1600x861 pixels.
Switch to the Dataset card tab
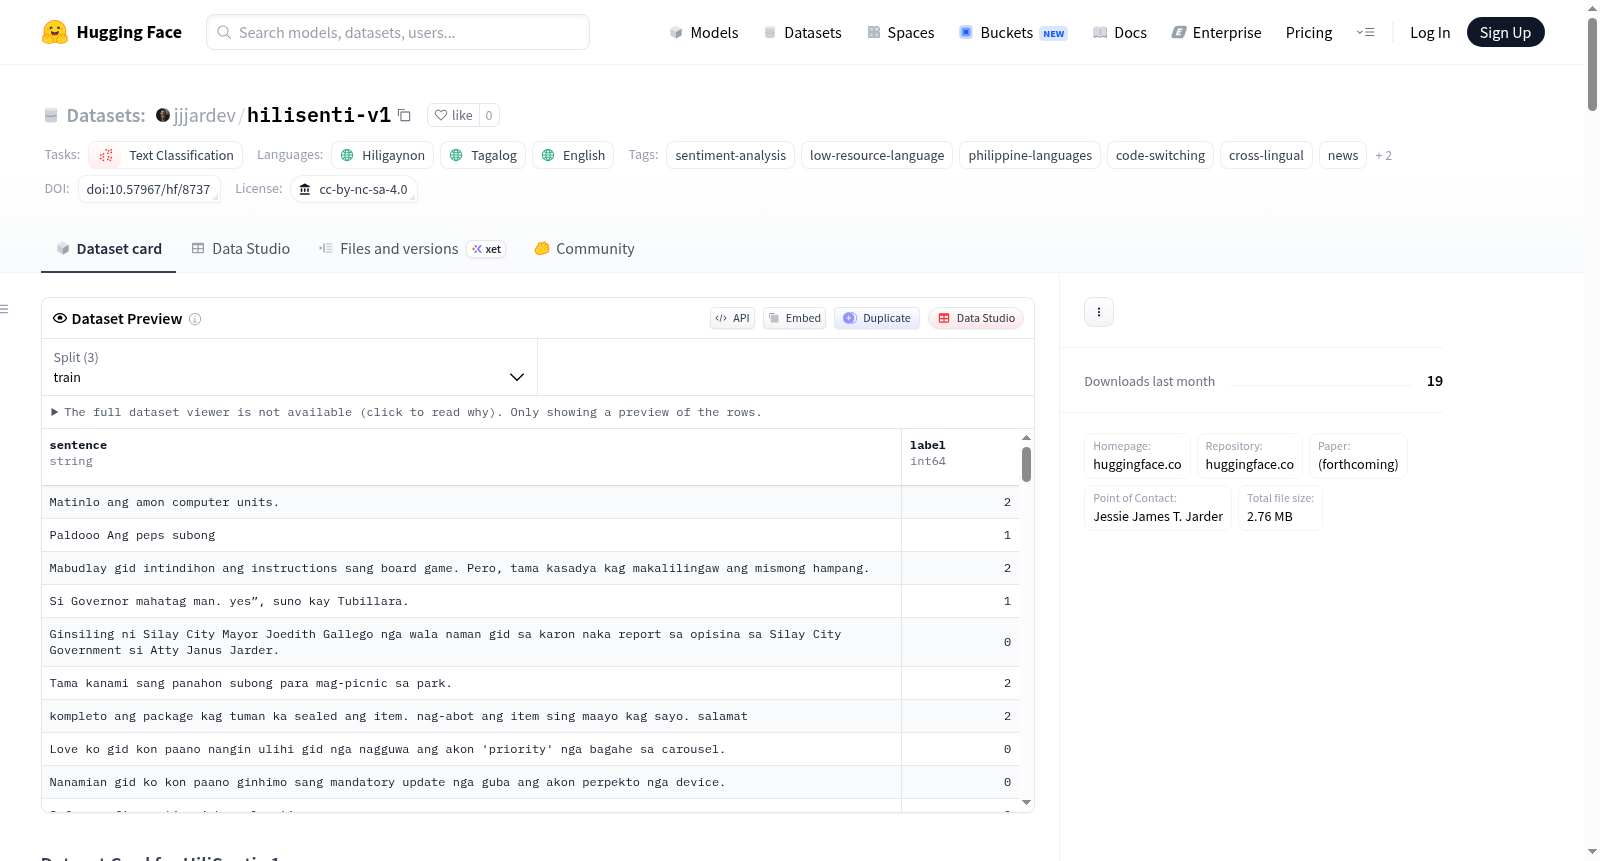(108, 249)
